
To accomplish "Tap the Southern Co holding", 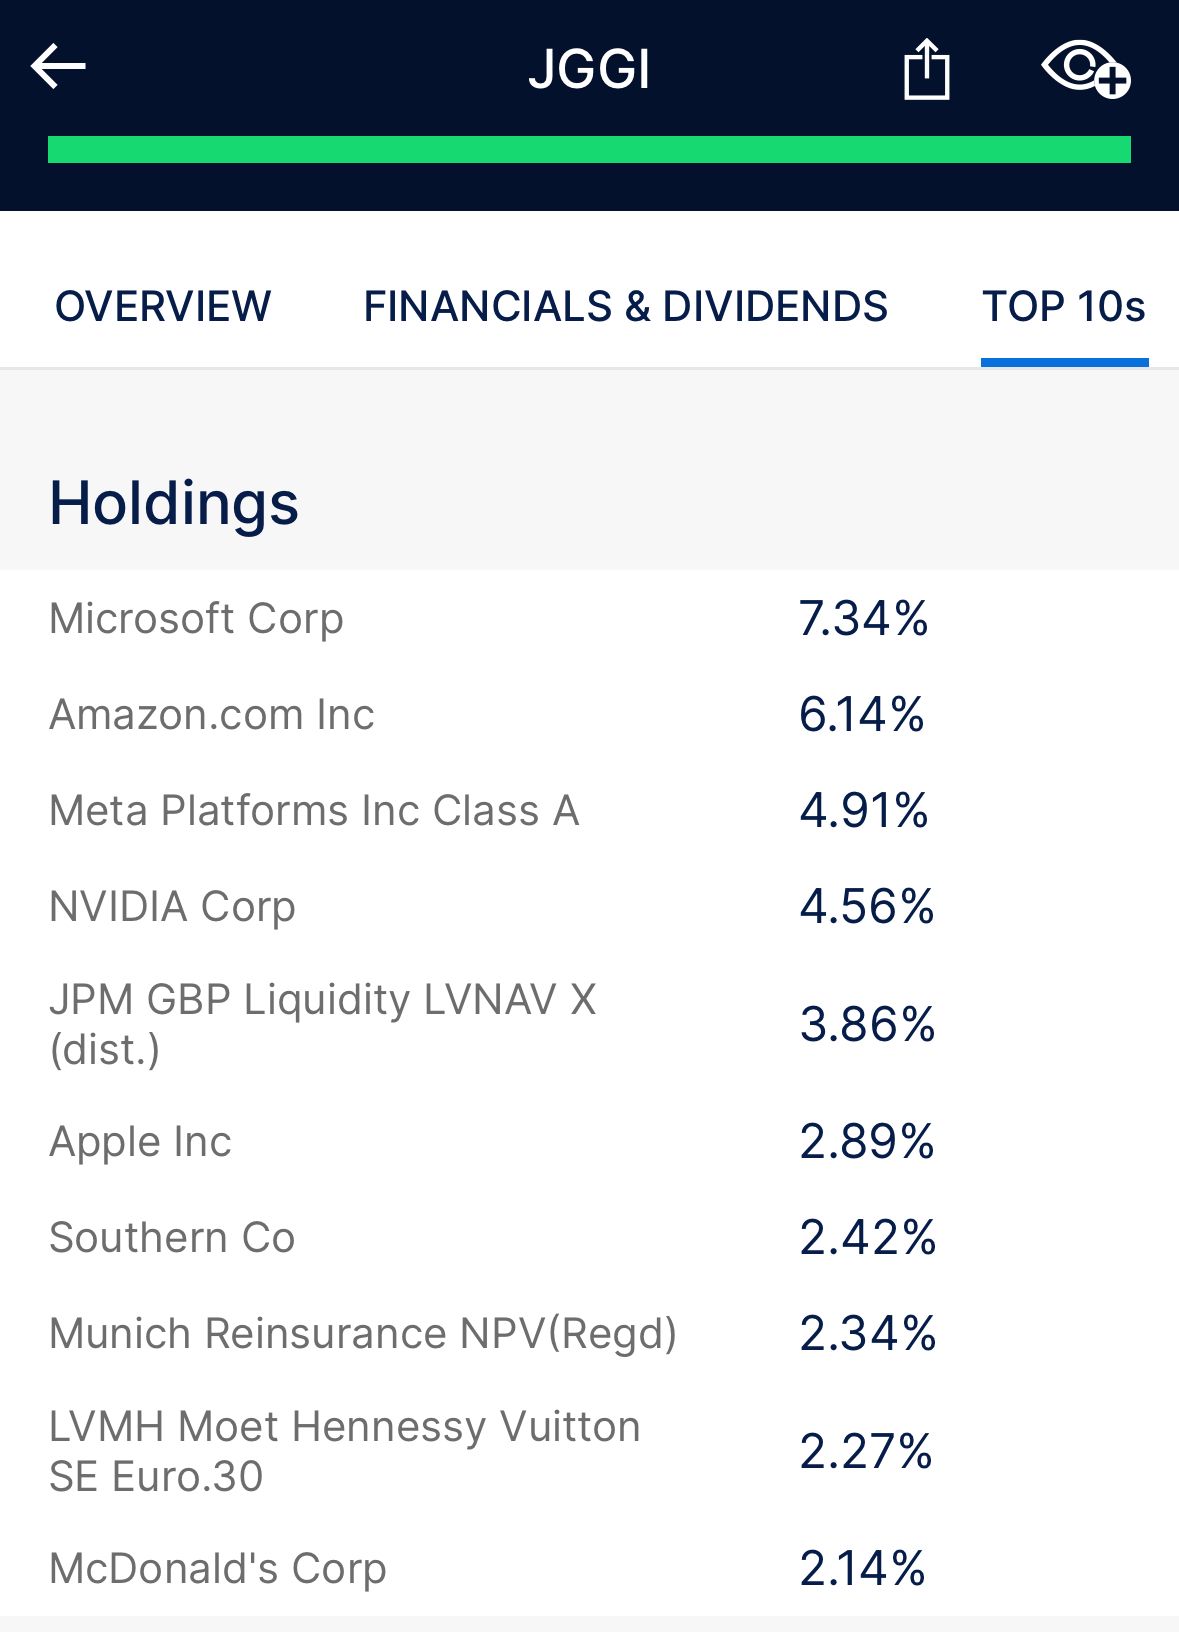I will (x=172, y=1238).
